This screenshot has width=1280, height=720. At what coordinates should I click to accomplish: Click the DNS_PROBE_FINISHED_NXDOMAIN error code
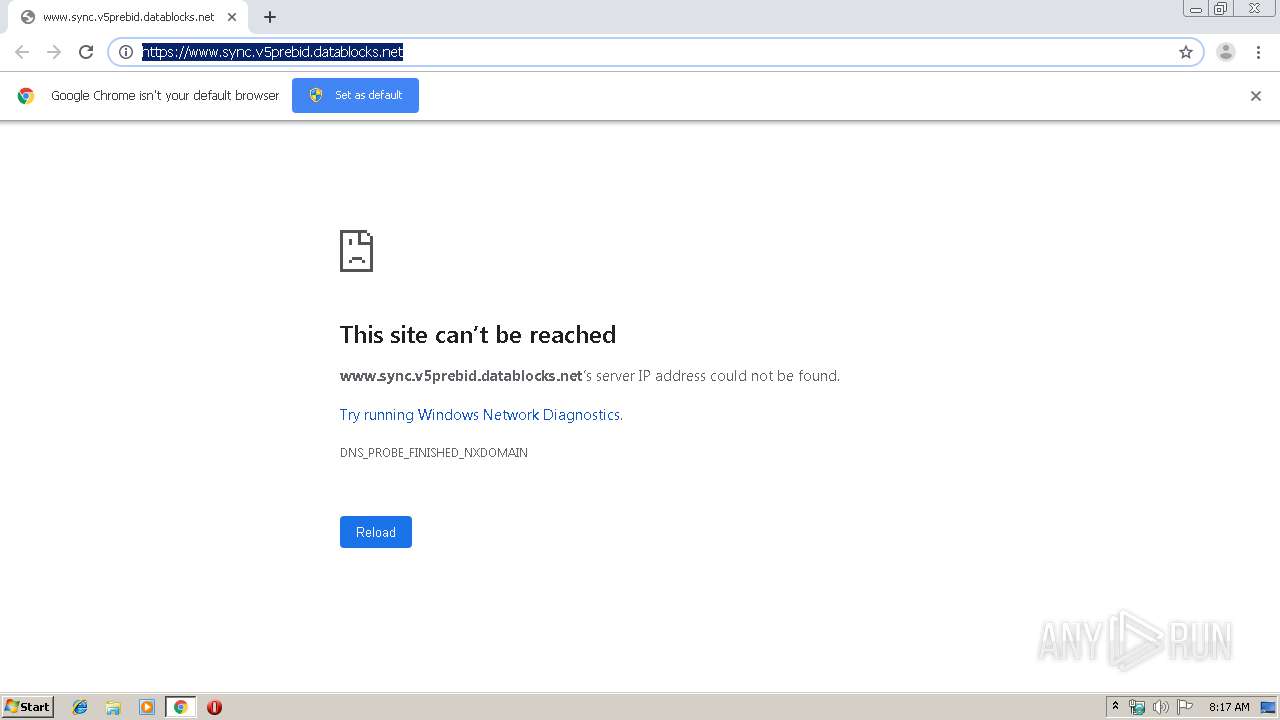click(434, 453)
